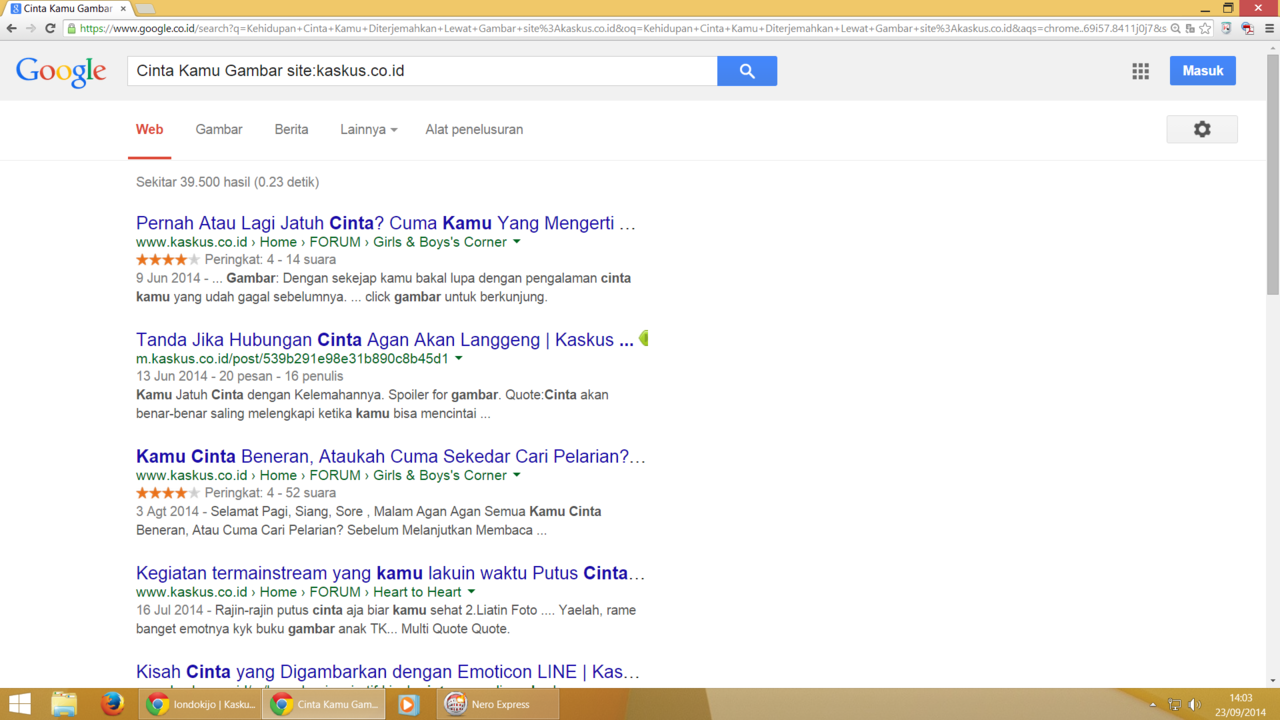
Task: Open Alat penelusuran search tools
Action: coord(474,129)
